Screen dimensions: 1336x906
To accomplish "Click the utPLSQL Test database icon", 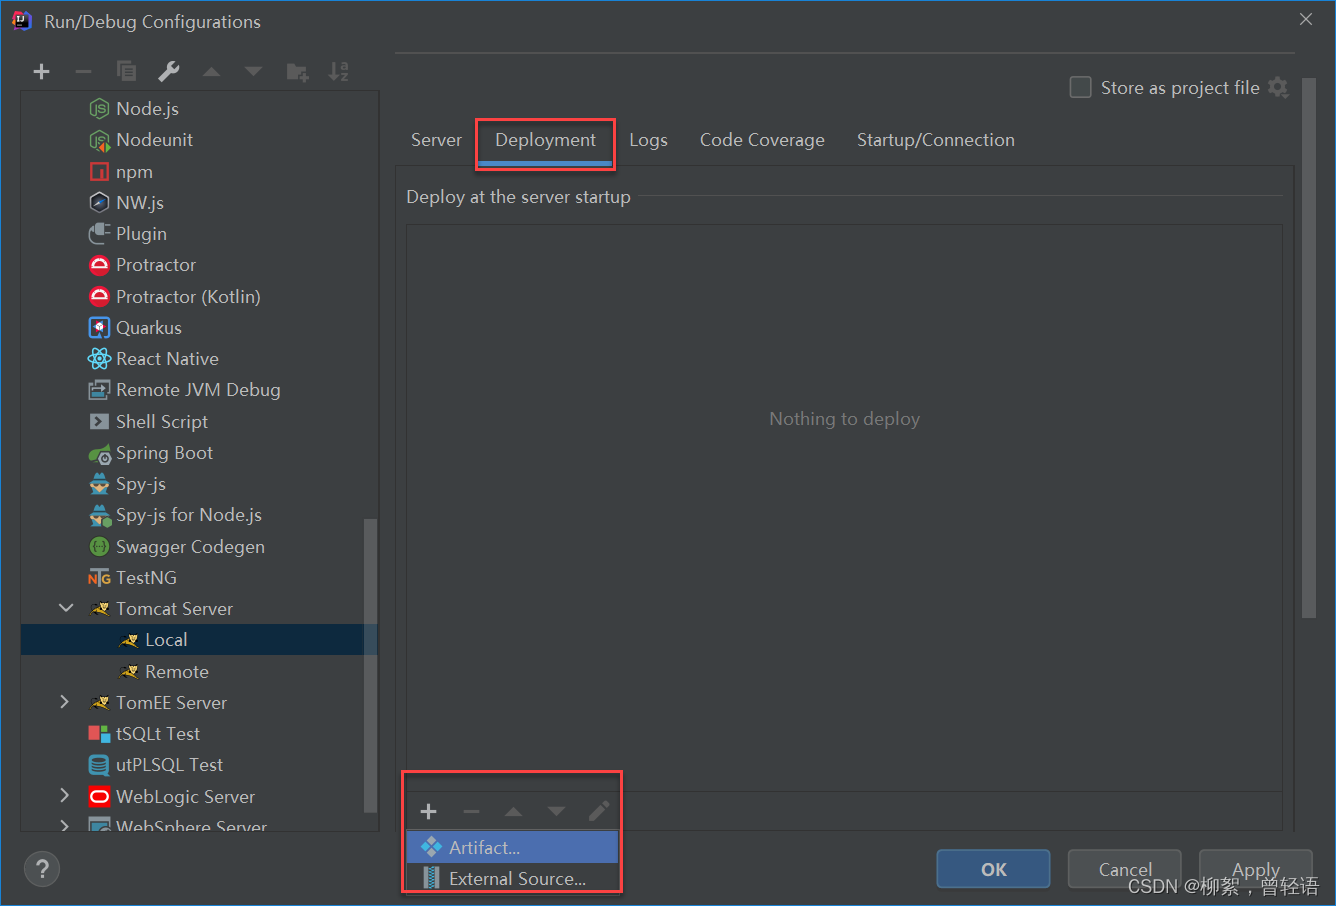I will coord(99,765).
